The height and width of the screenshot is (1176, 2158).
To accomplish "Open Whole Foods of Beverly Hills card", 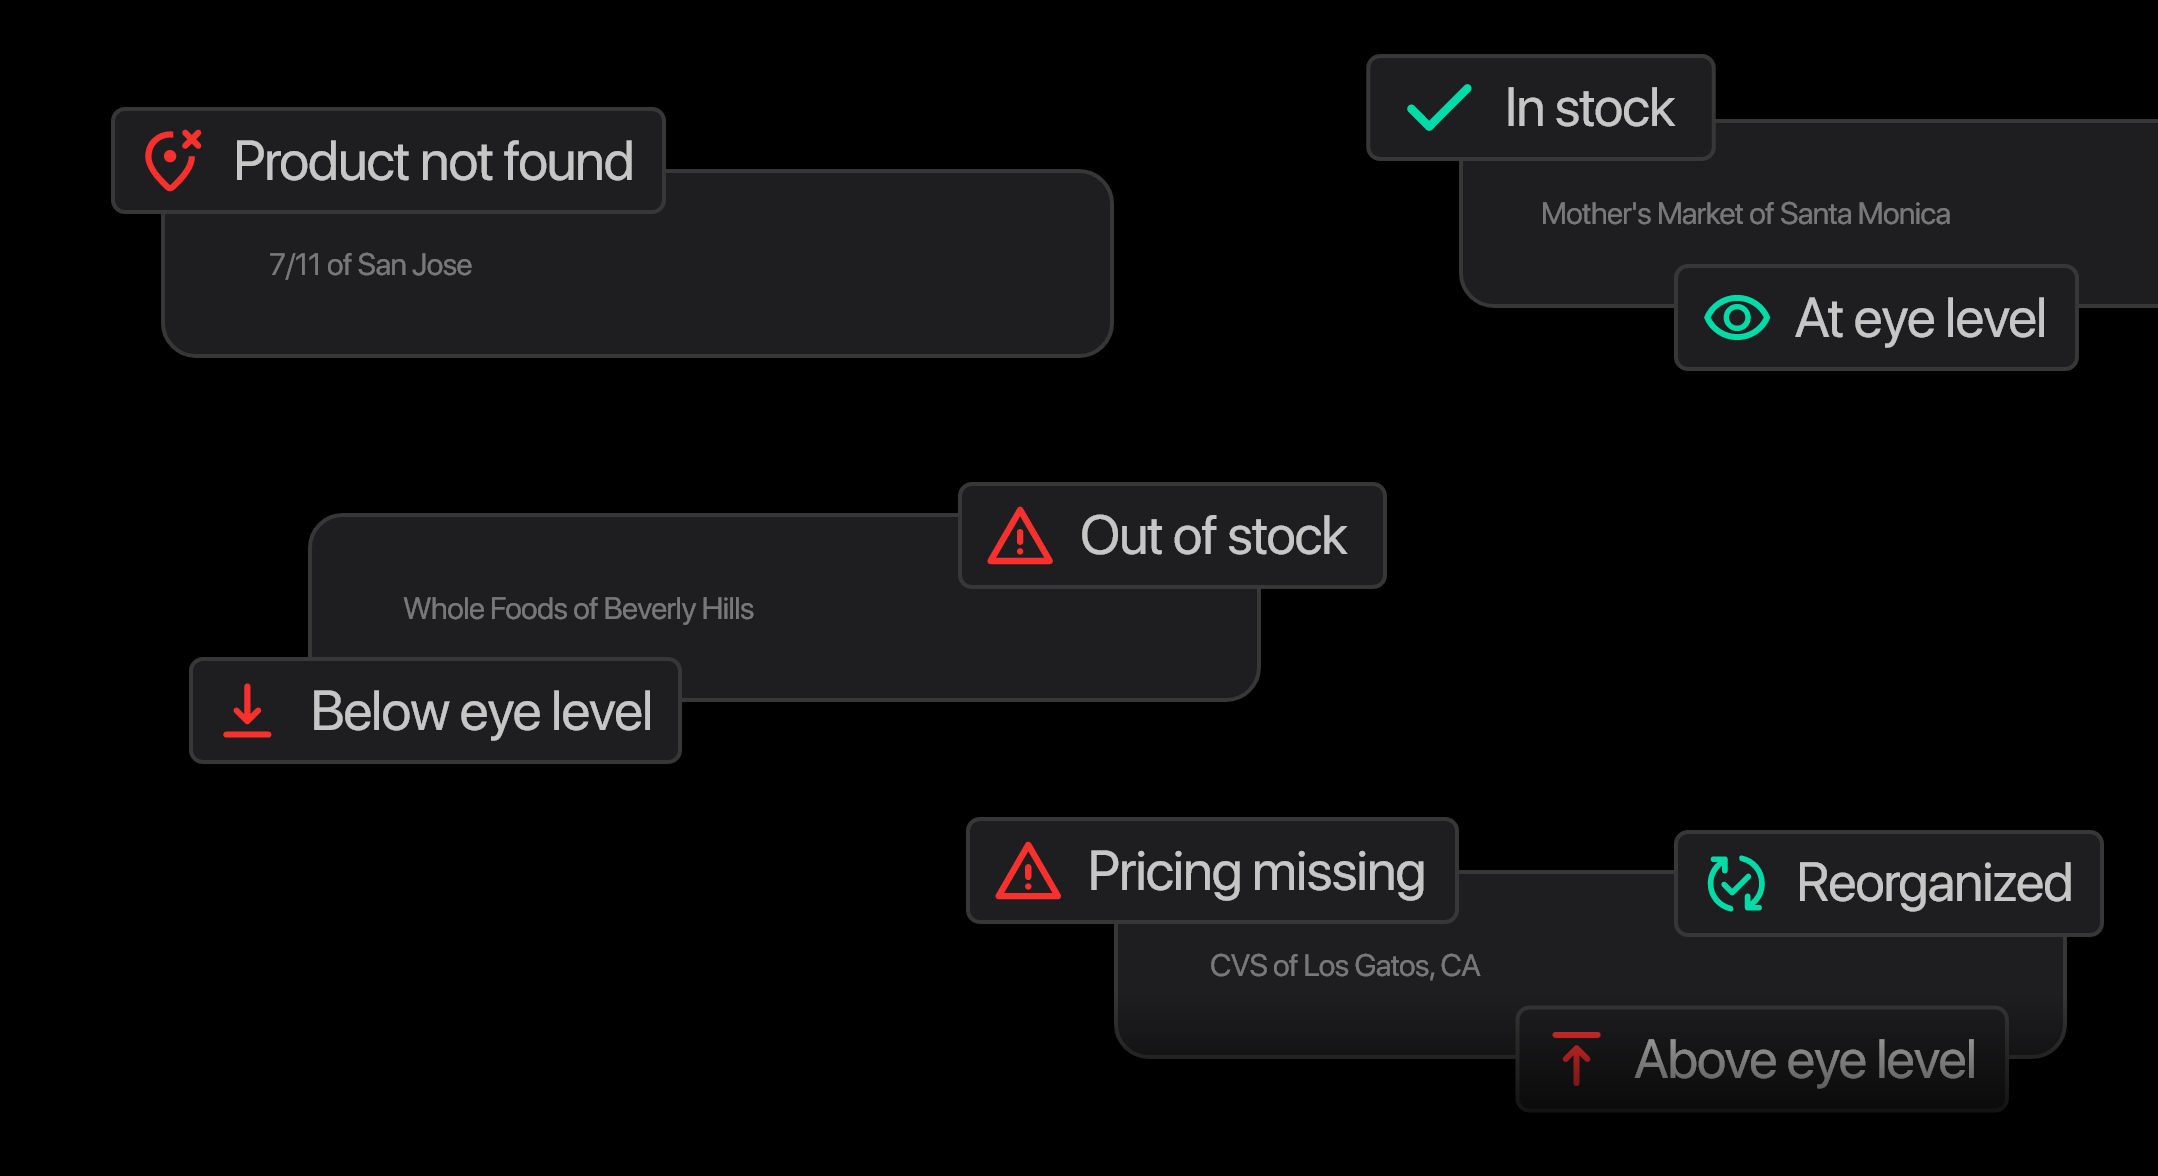I will click(784, 608).
